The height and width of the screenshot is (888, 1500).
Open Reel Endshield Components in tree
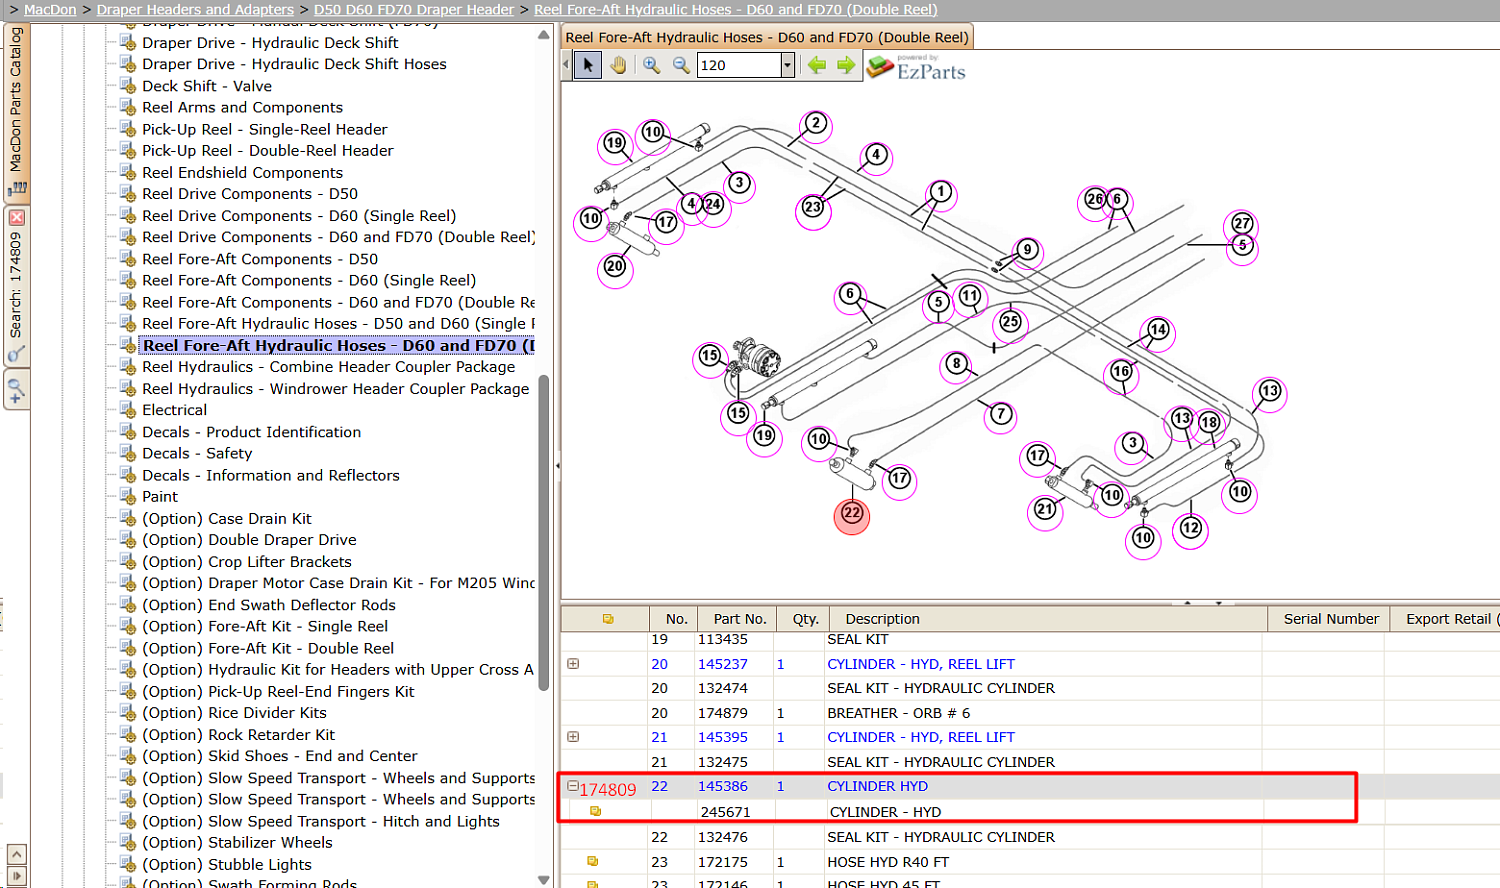242,172
